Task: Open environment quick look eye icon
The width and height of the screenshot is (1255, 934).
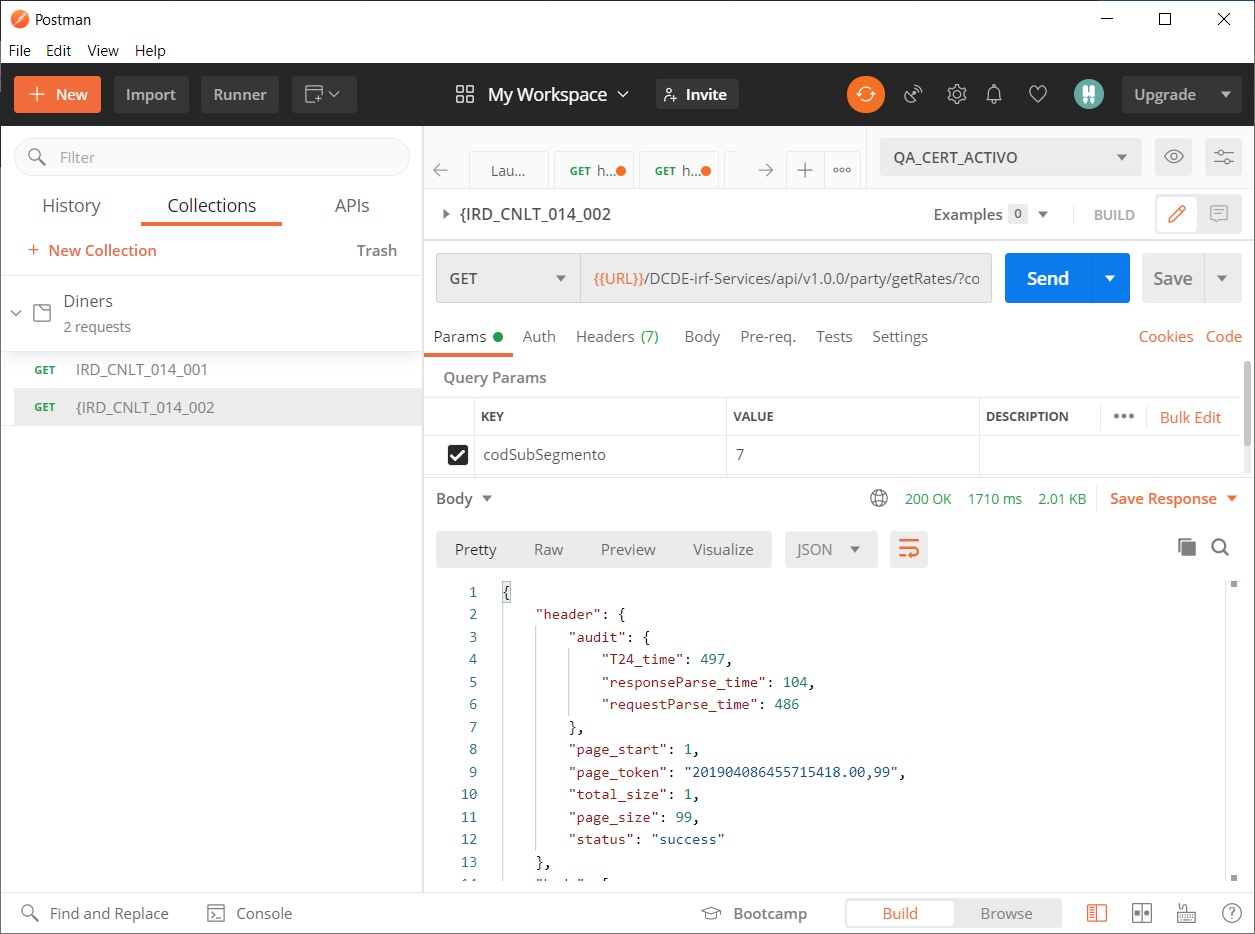Action: point(1173,157)
